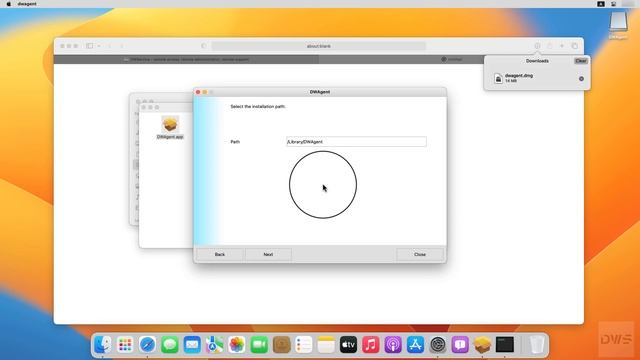Open Finder from the Dock
640x360 pixels.
click(x=102, y=345)
